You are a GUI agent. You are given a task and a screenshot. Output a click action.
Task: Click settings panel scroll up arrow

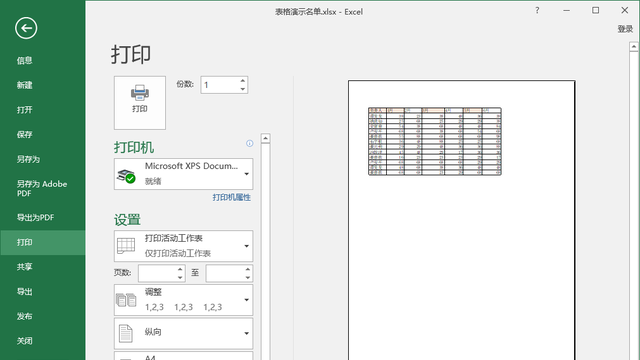coord(265,138)
